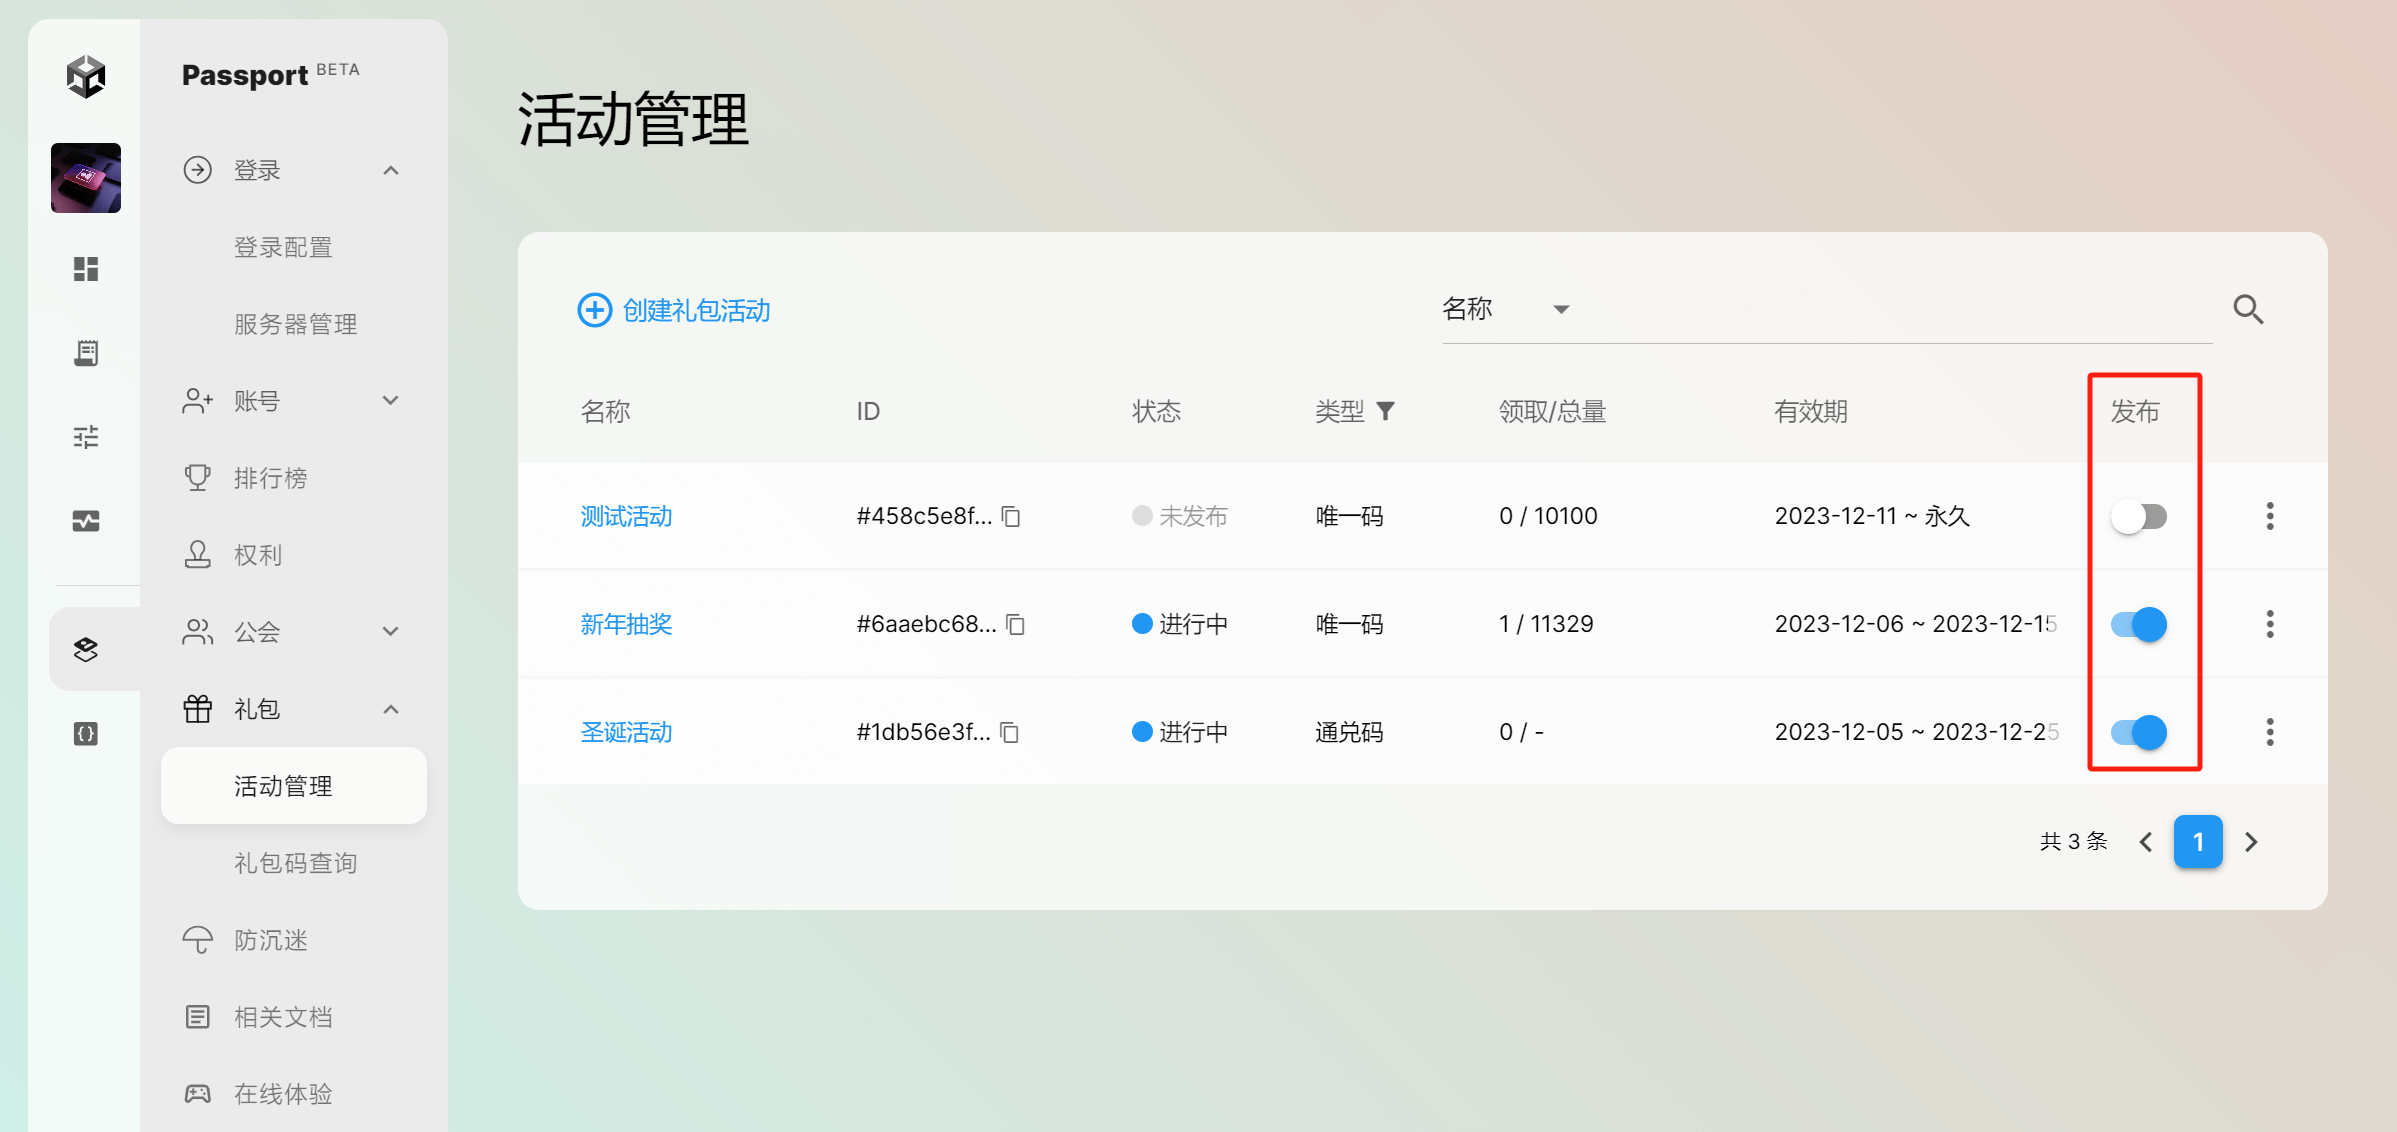Copy the 测试活动 ID with copy icon

point(1011,516)
